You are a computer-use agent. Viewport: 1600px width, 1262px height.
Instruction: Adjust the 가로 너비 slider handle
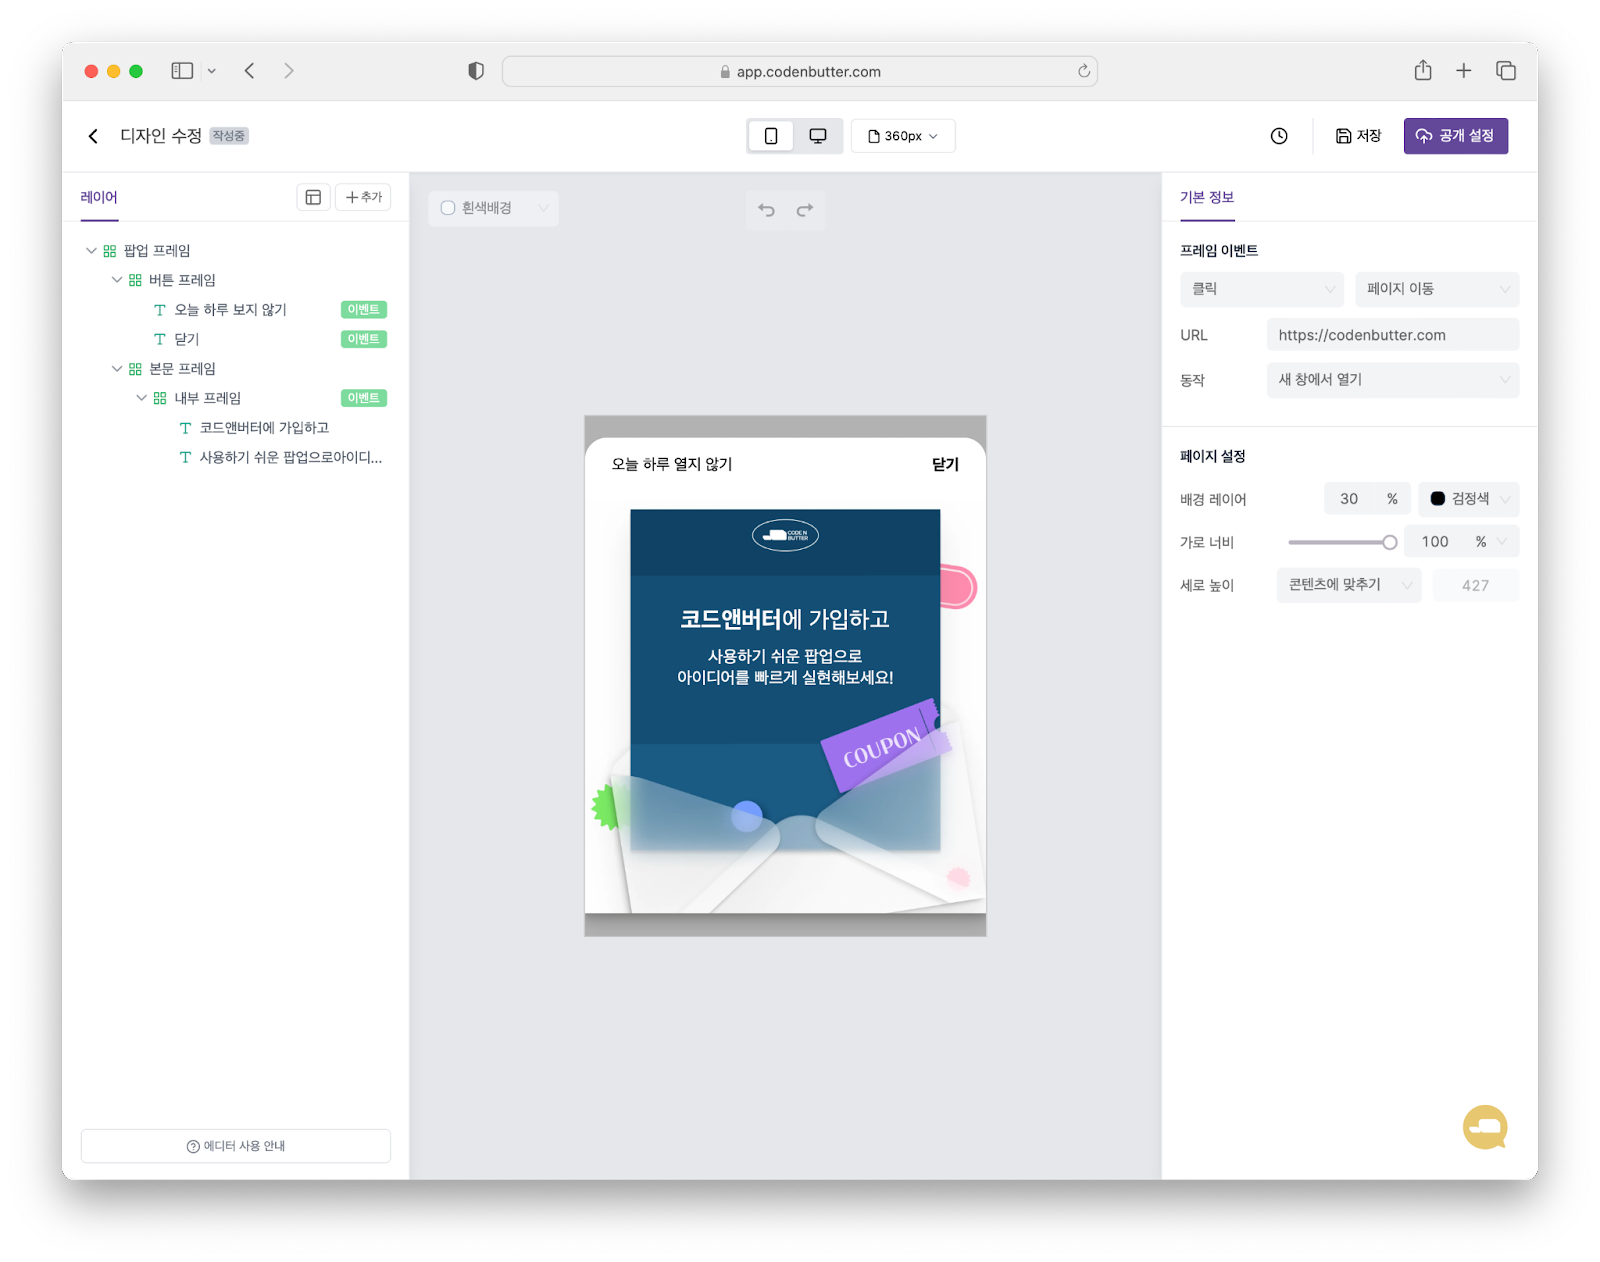click(1389, 542)
